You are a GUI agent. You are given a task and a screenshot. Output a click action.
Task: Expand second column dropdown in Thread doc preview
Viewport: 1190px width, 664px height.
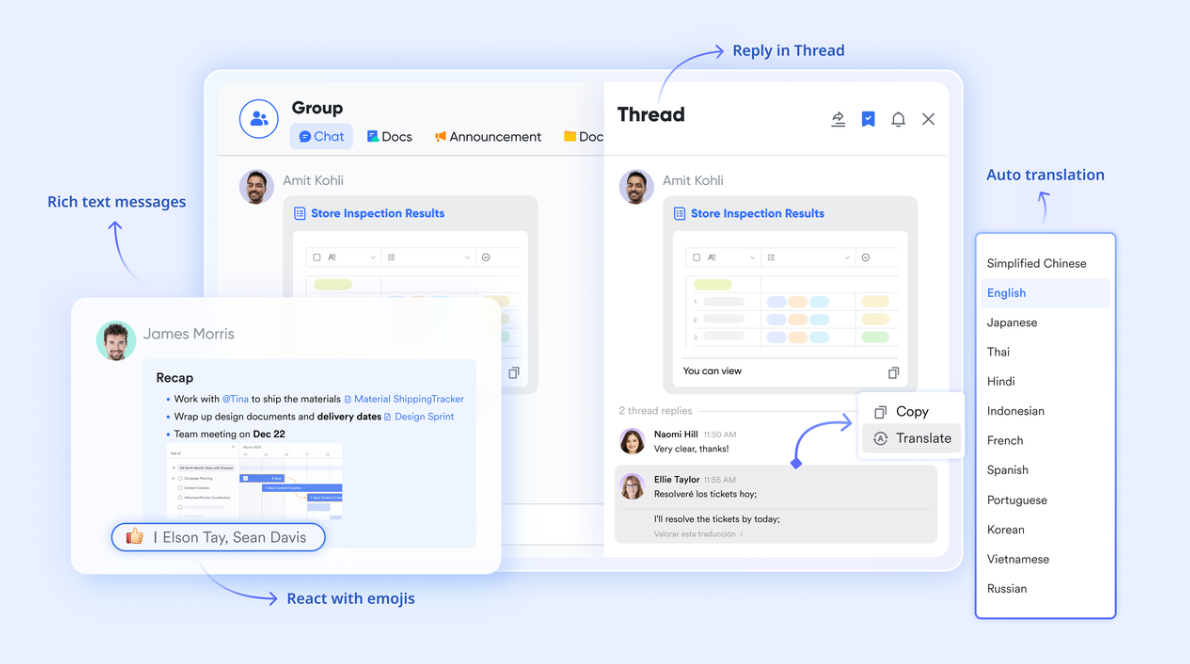click(847, 258)
